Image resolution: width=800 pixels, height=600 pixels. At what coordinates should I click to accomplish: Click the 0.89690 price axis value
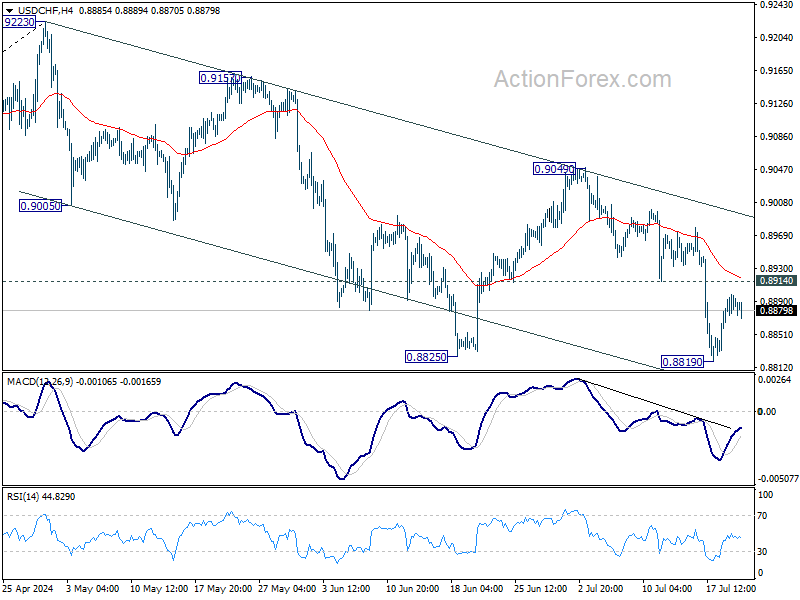777,235
